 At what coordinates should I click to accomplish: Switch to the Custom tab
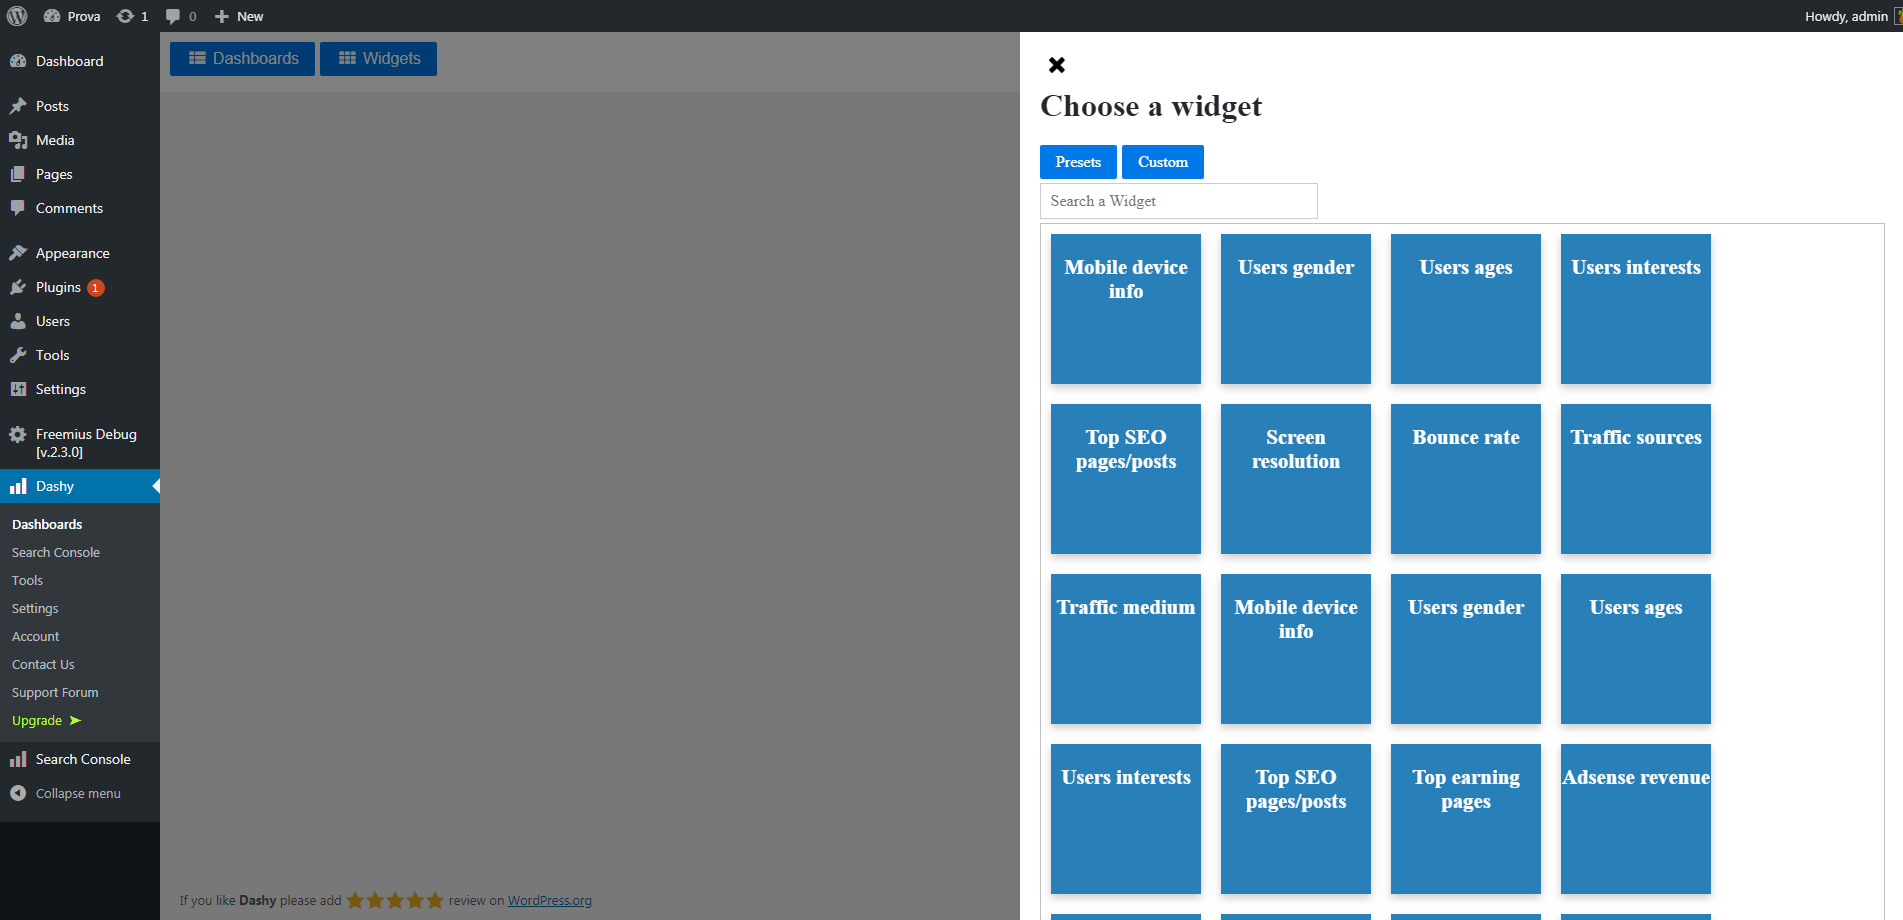coord(1163,162)
